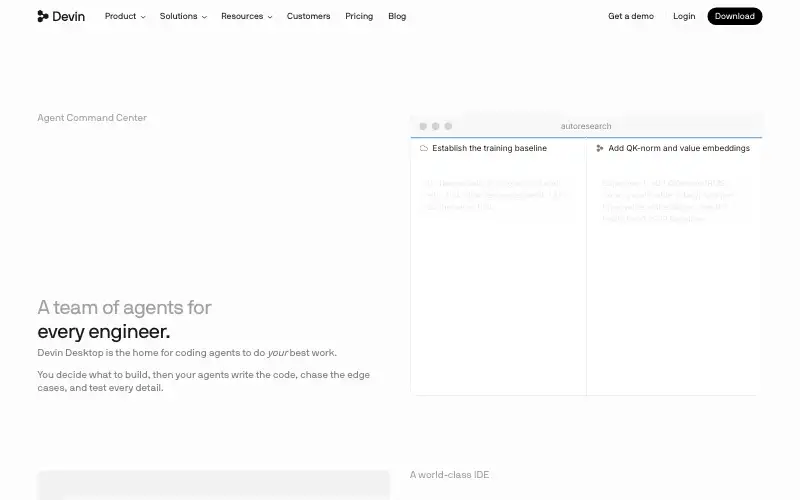The width and height of the screenshot is (800, 500).
Task: Click Get a demo link
Action: point(631,16)
